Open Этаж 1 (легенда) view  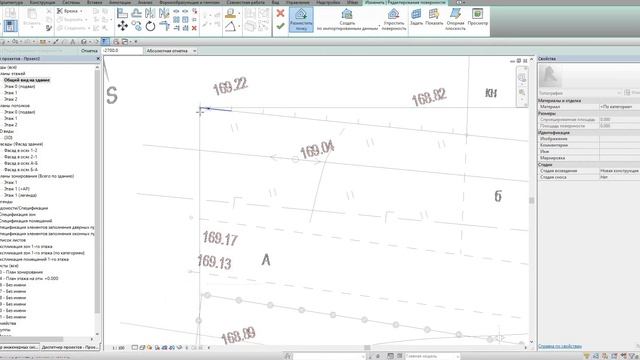point(20,195)
